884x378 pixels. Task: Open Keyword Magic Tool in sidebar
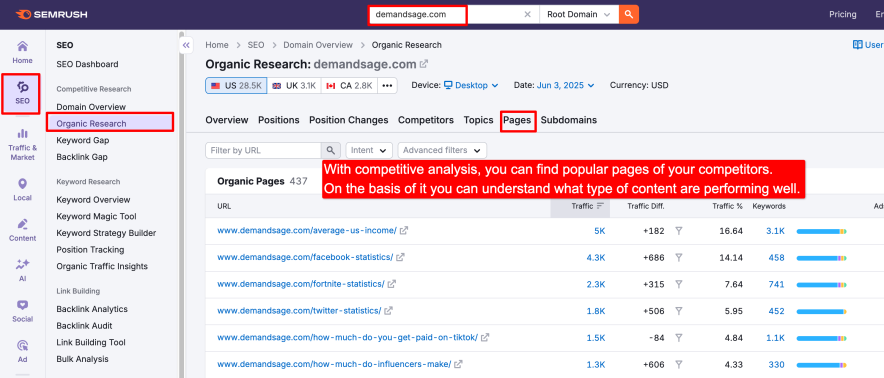click(x=96, y=216)
